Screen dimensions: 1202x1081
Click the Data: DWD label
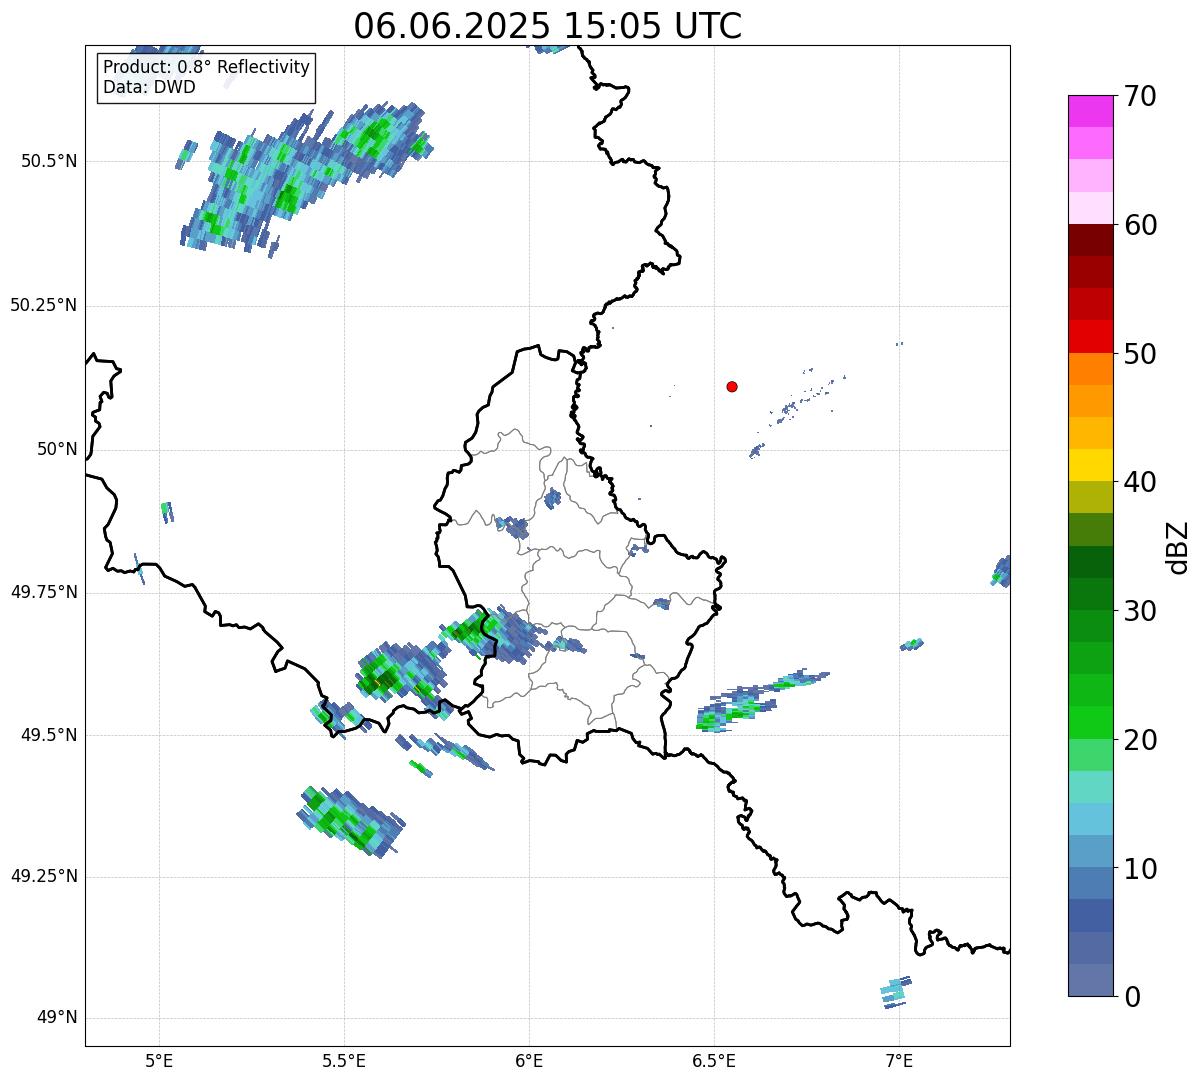[x=150, y=87]
